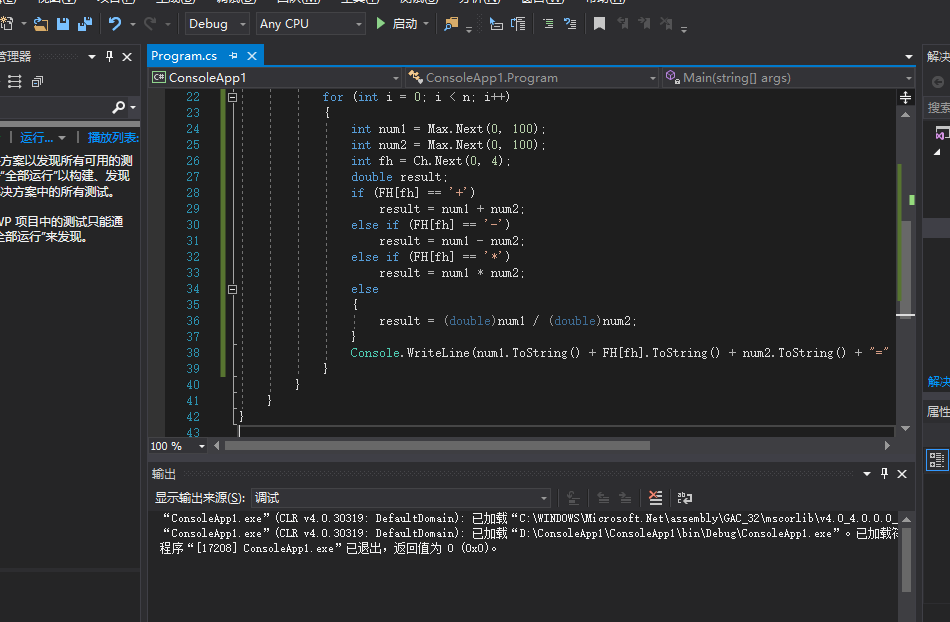Go to the next bookmark
The height and width of the screenshot is (622, 950).
point(644,24)
